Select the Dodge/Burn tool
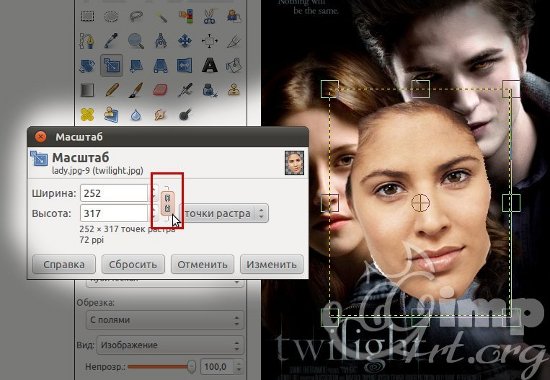The image size is (550, 380). tap(185, 114)
